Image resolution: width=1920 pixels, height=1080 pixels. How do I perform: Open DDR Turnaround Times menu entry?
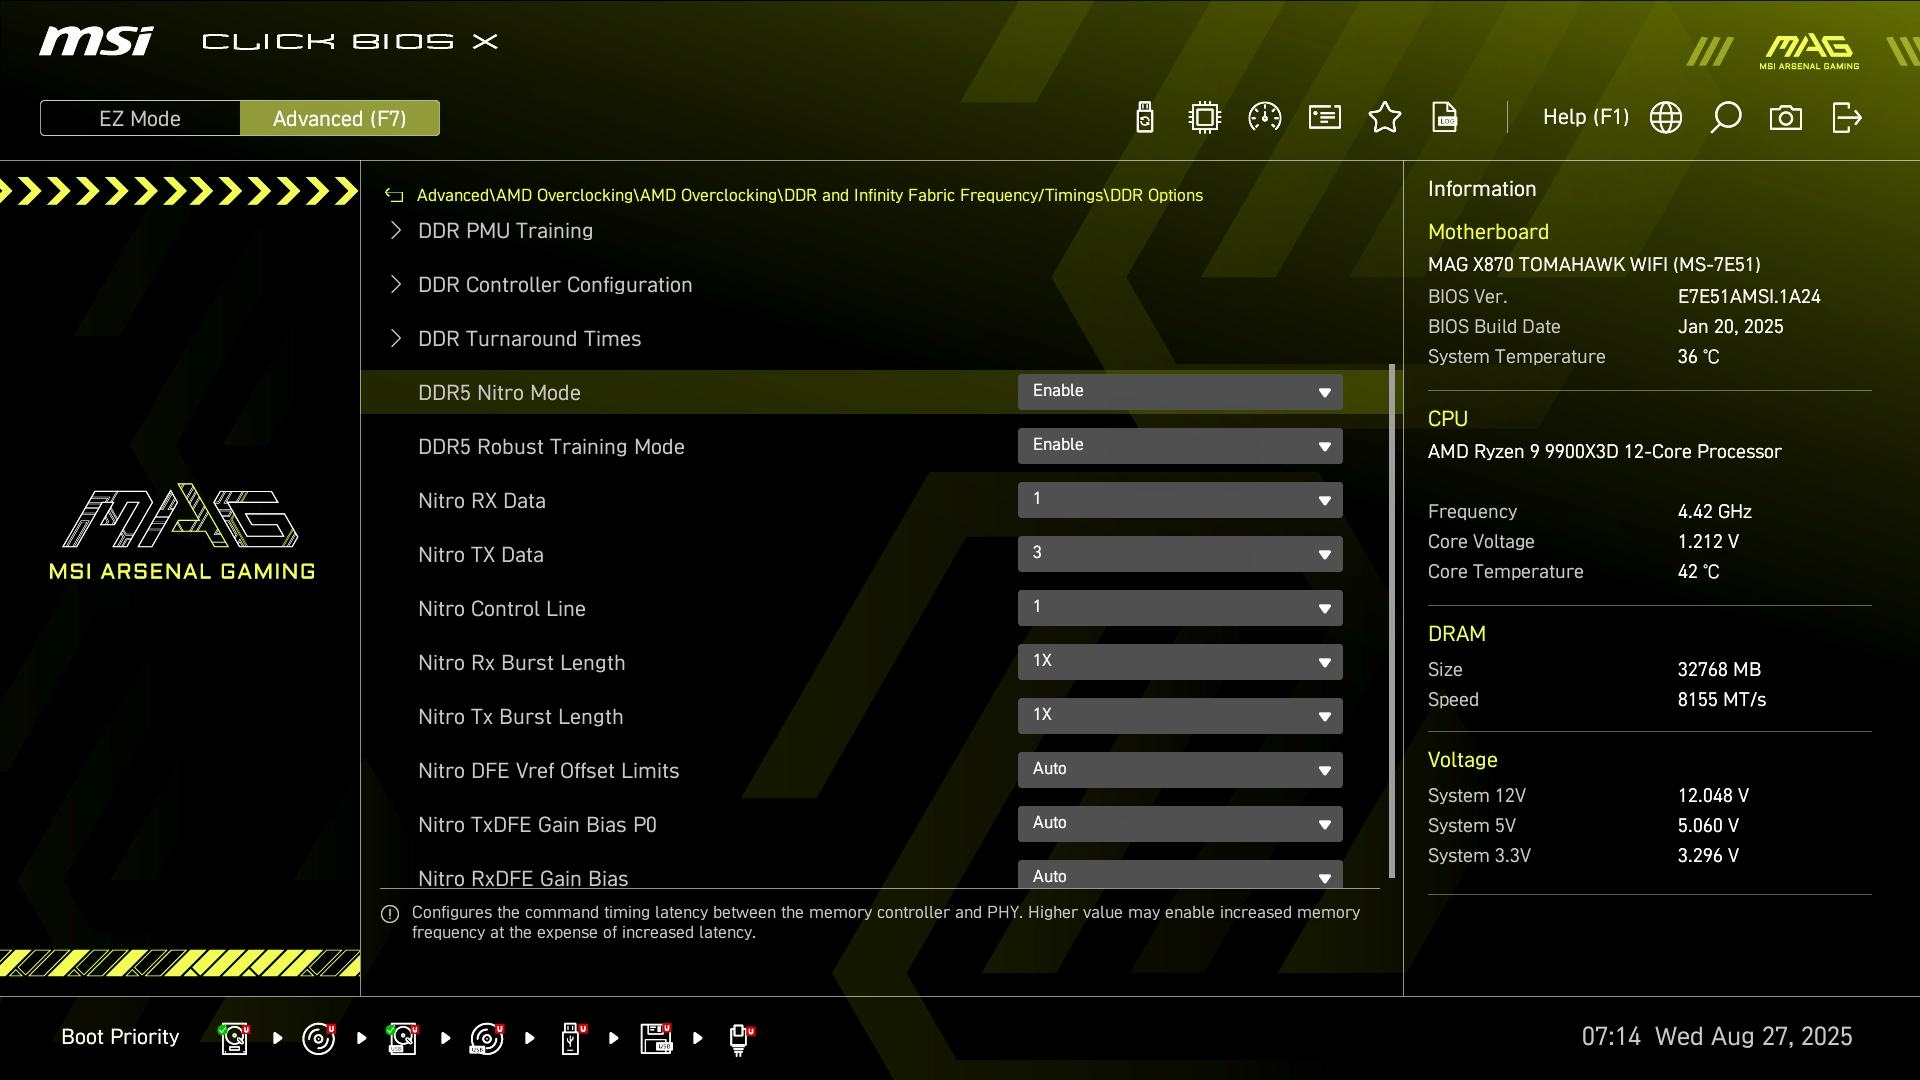[x=529, y=339]
